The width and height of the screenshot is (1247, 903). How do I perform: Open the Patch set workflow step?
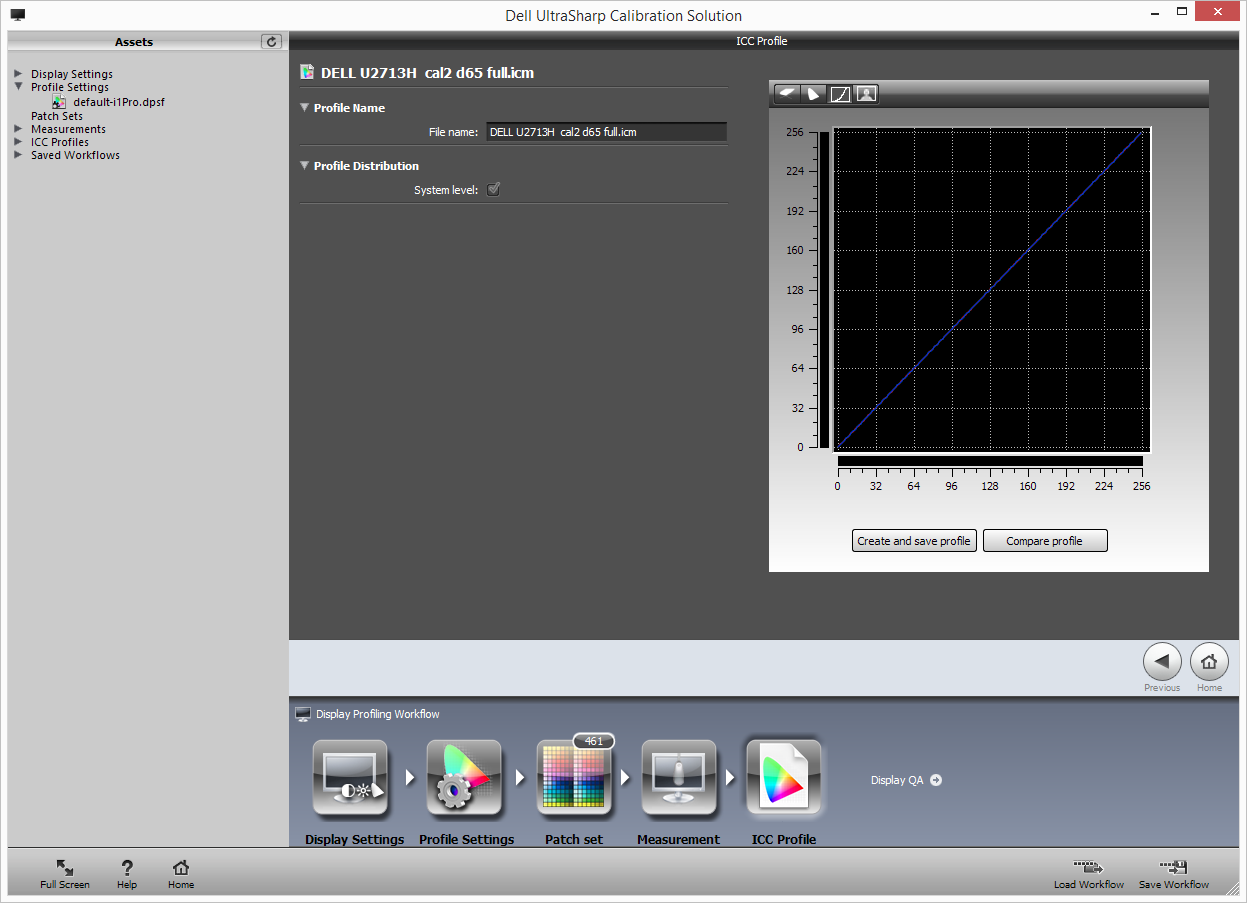pyautogui.click(x=575, y=779)
